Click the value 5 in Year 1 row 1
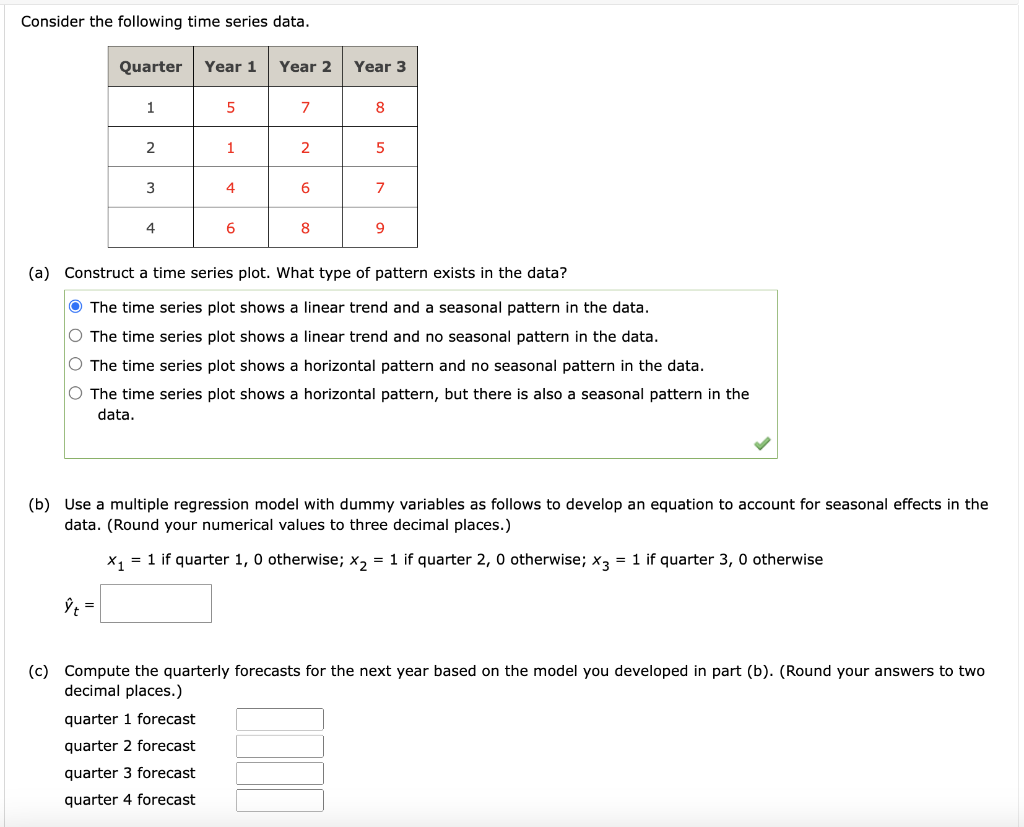Viewport: 1024px width, 827px height. [x=230, y=106]
